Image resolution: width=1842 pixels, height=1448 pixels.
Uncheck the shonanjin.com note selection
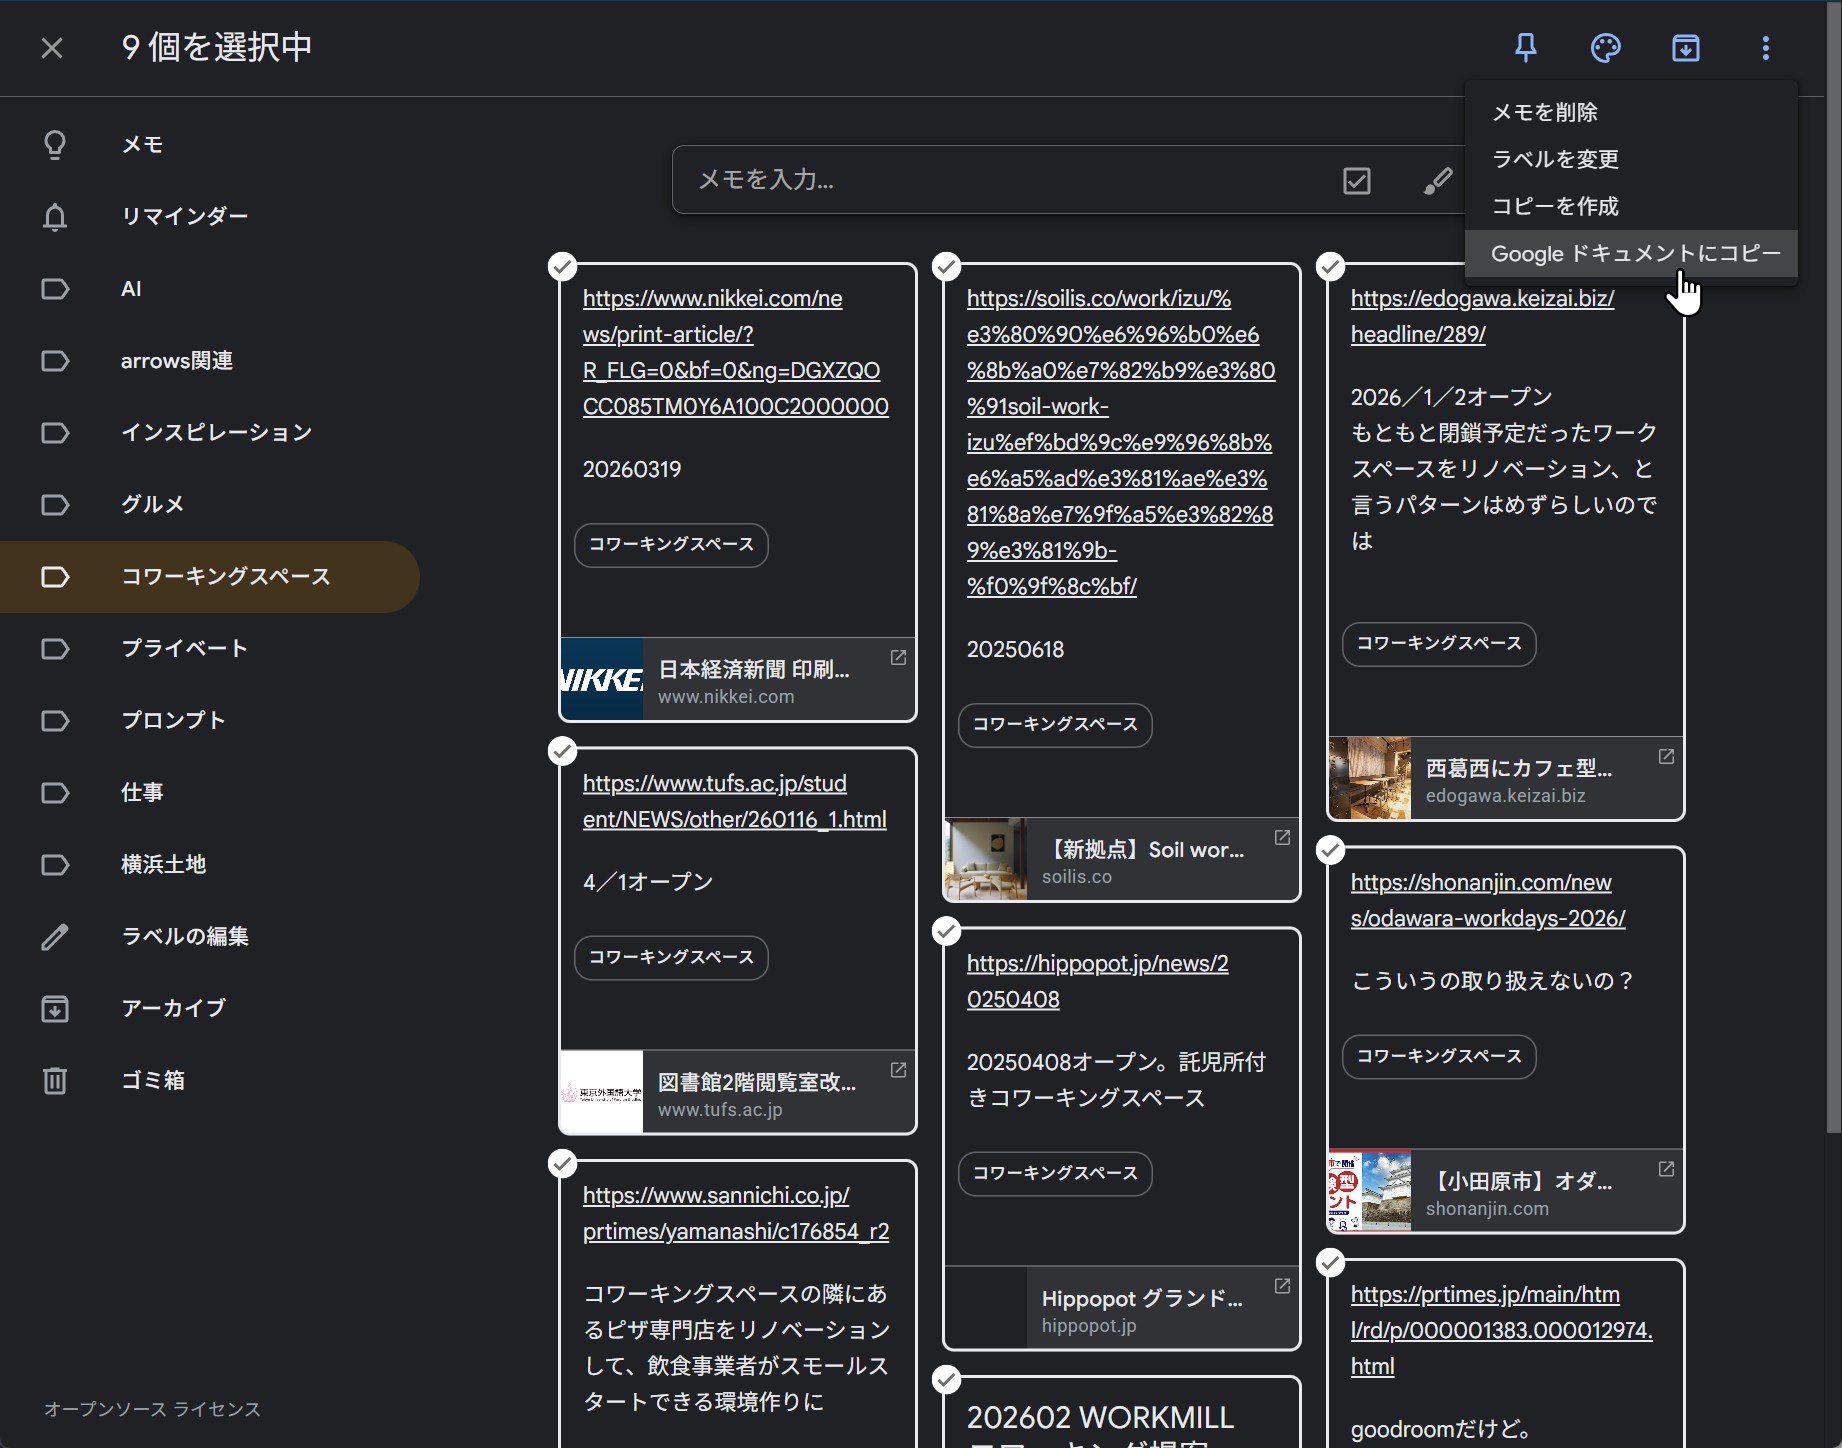point(1330,850)
